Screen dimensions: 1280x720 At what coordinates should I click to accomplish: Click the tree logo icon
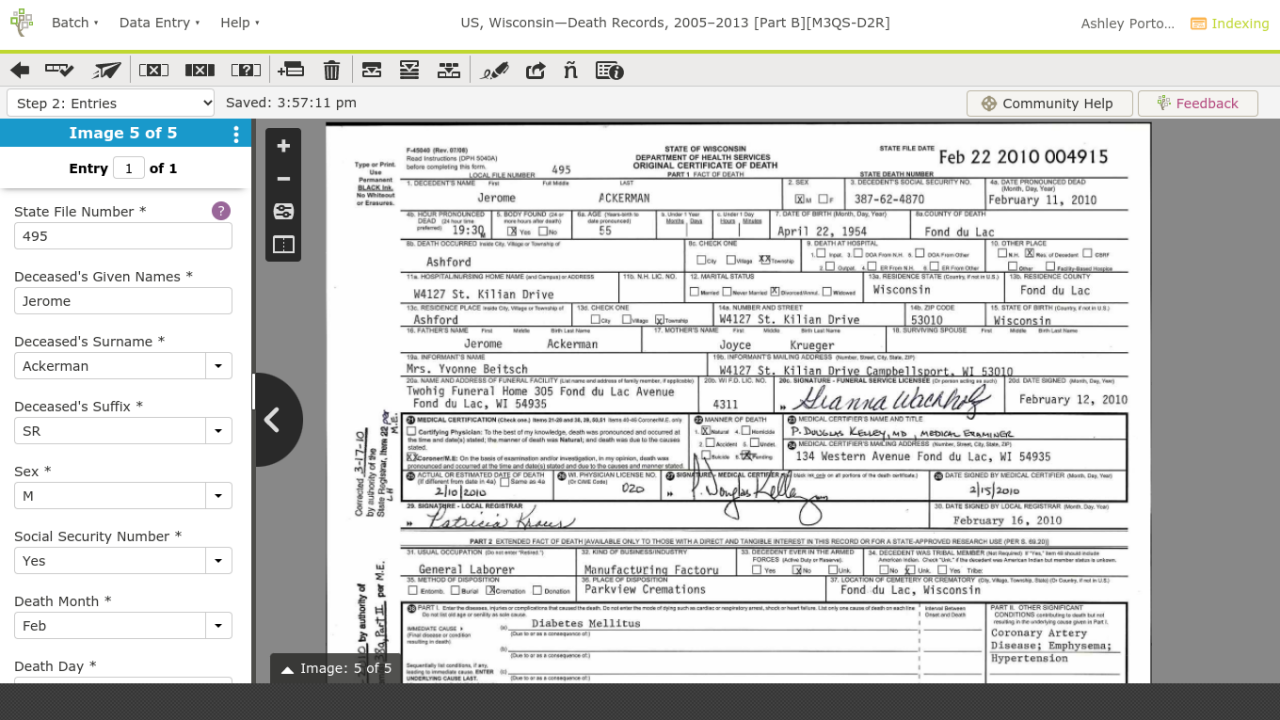pyautogui.click(x=21, y=23)
